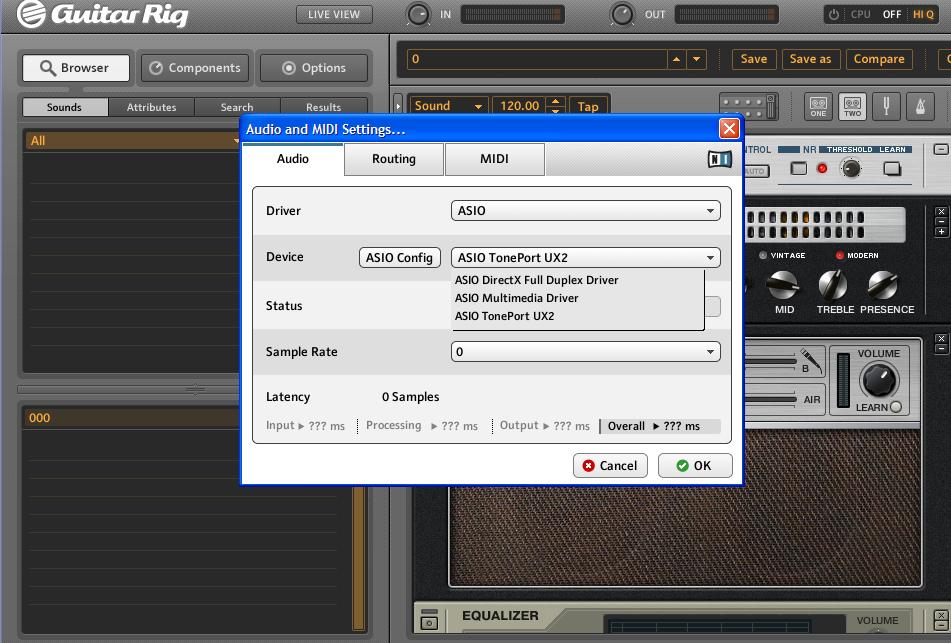The width and height of the screenshot is (951, 643).
Task: Open the Metronome tool
Action: tap(919, 106)
